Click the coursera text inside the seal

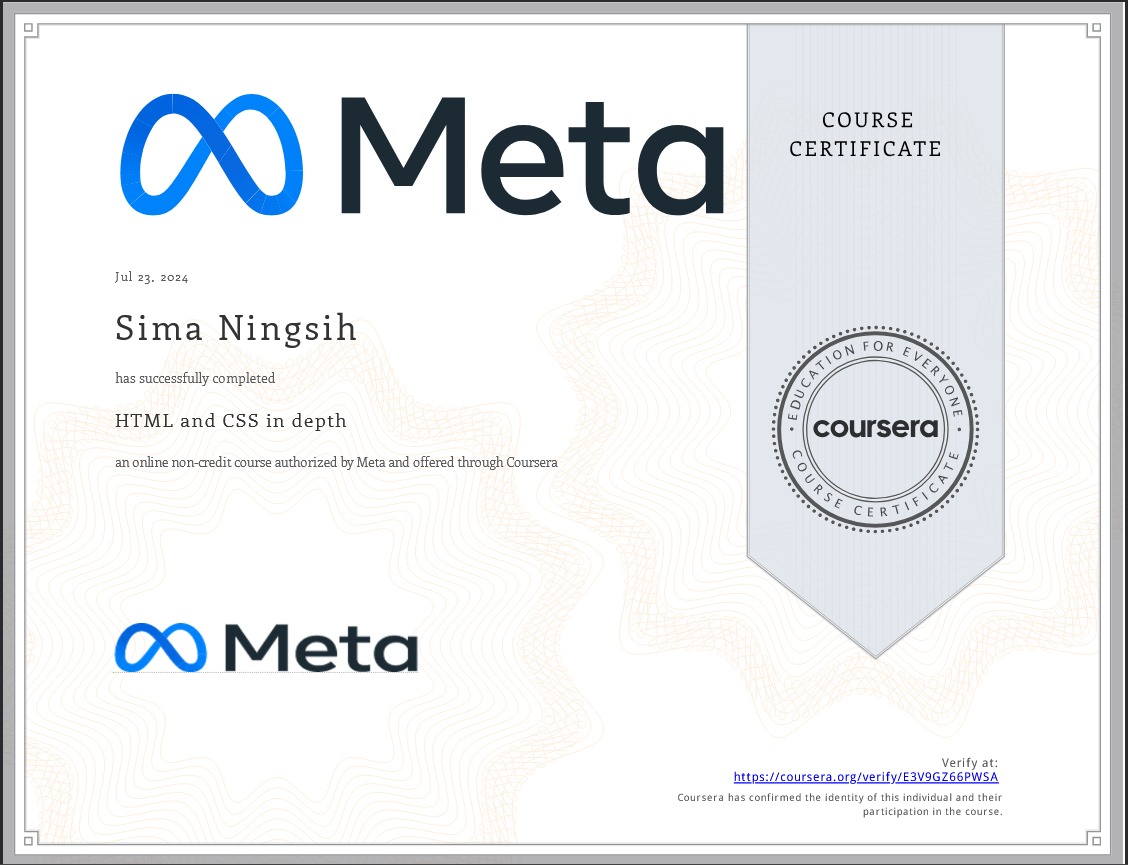(x=876, y=428)
